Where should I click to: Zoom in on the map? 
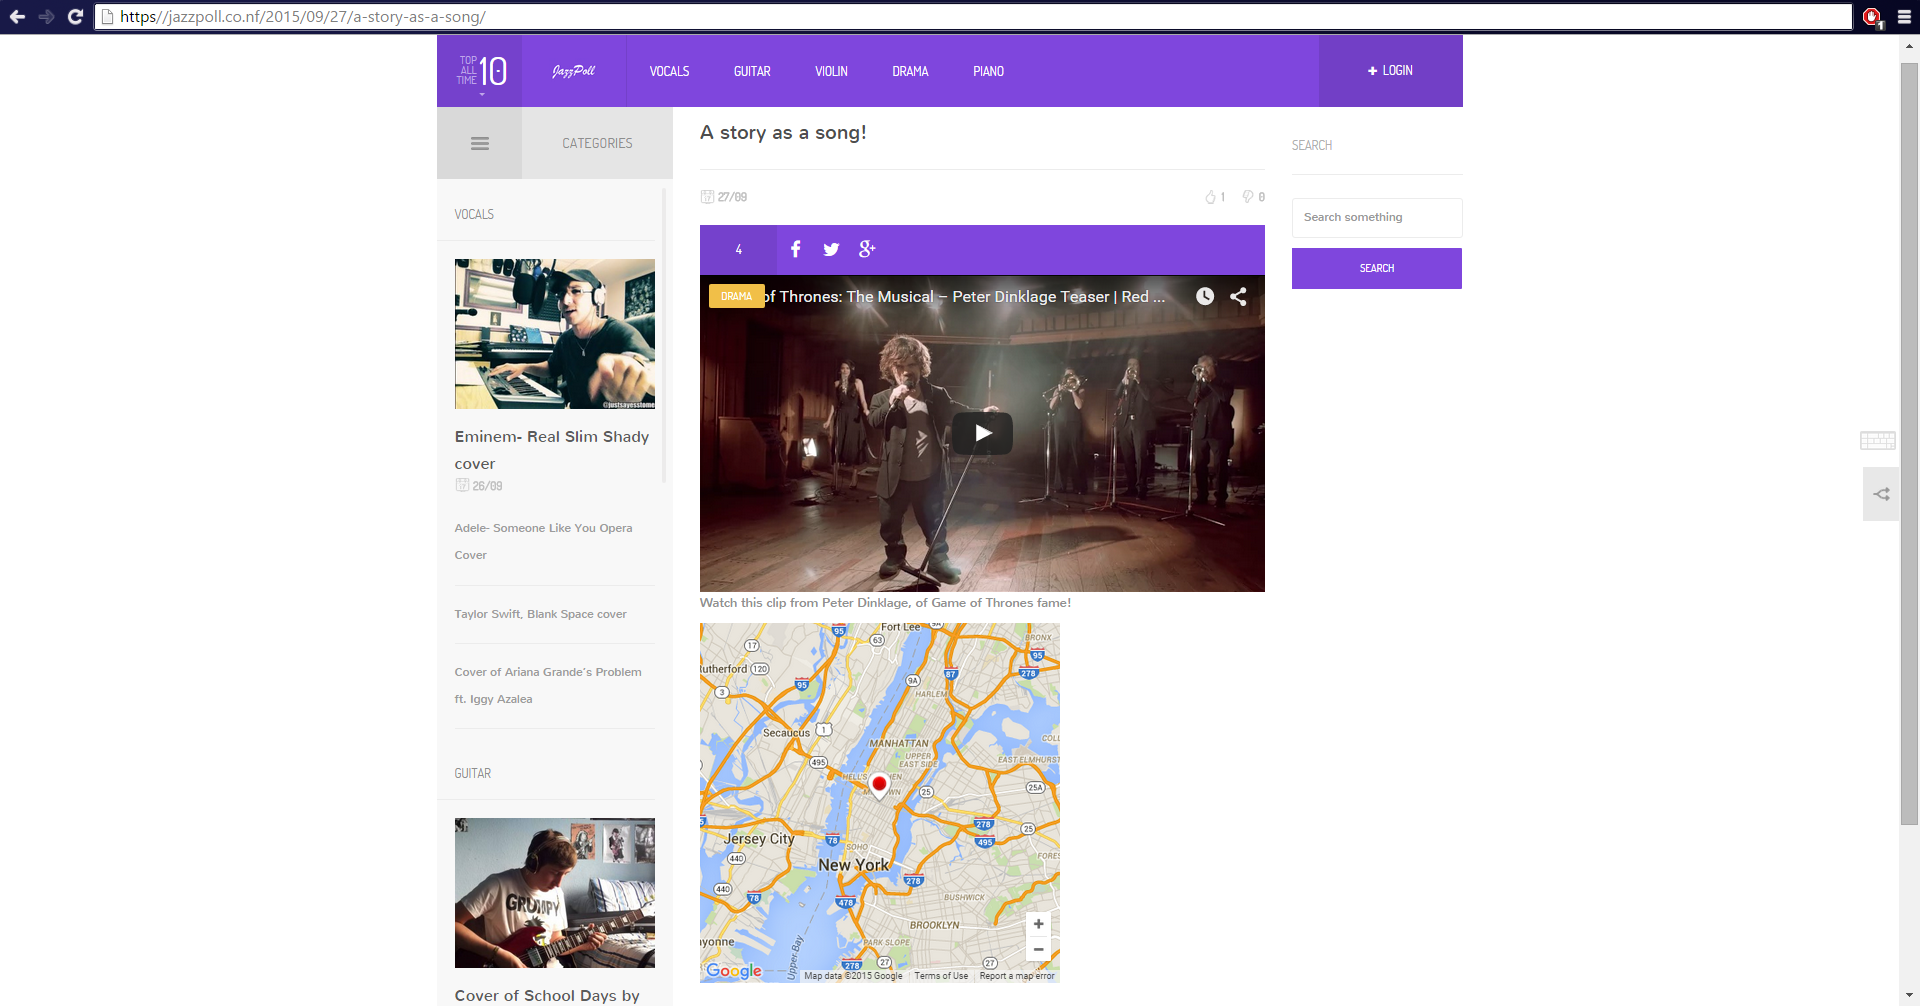(1038, 924)
